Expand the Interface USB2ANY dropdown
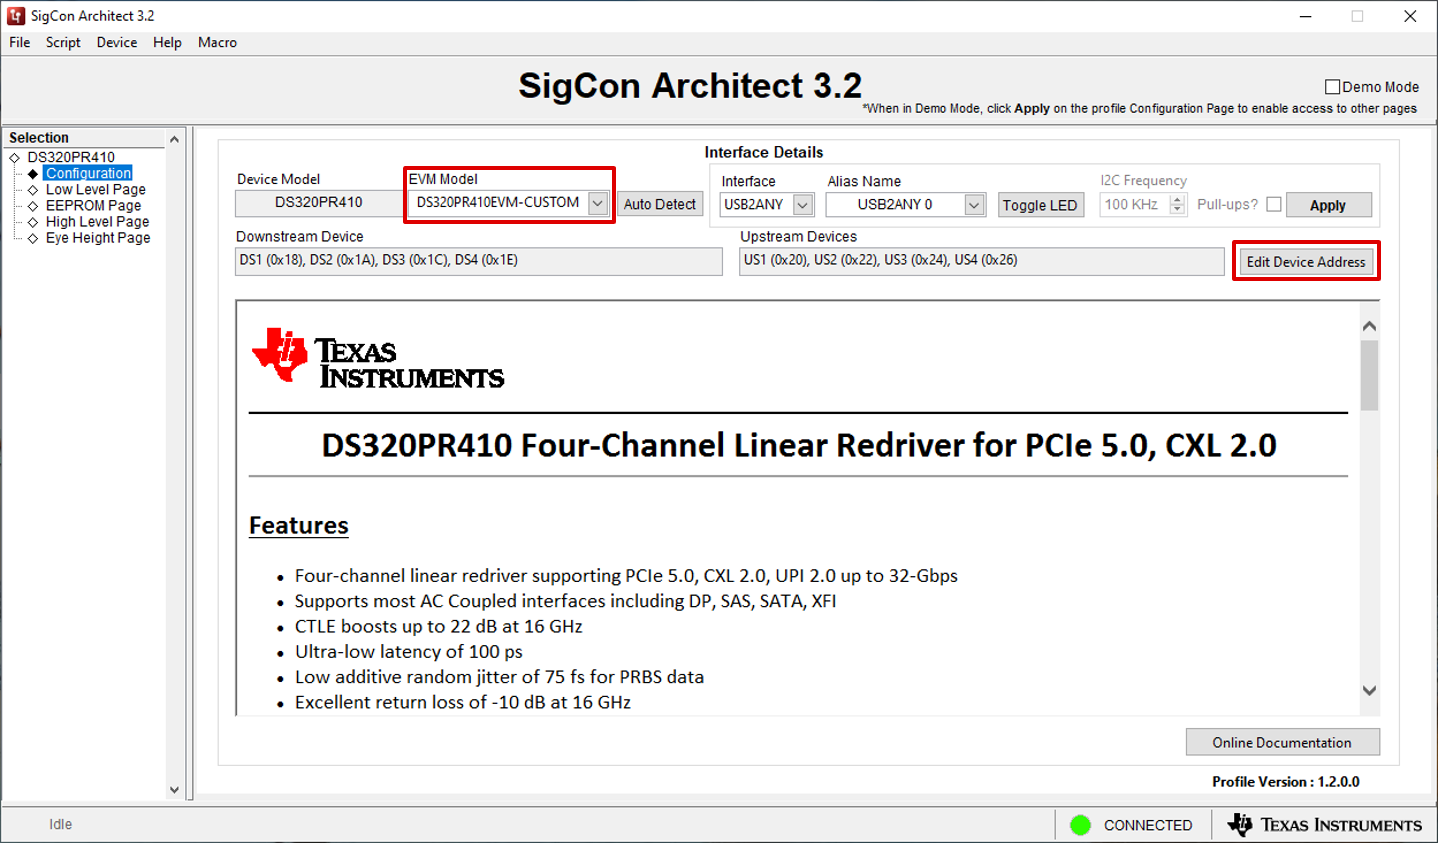Viewport: 1438px width, 843px height. pos(802,205)
